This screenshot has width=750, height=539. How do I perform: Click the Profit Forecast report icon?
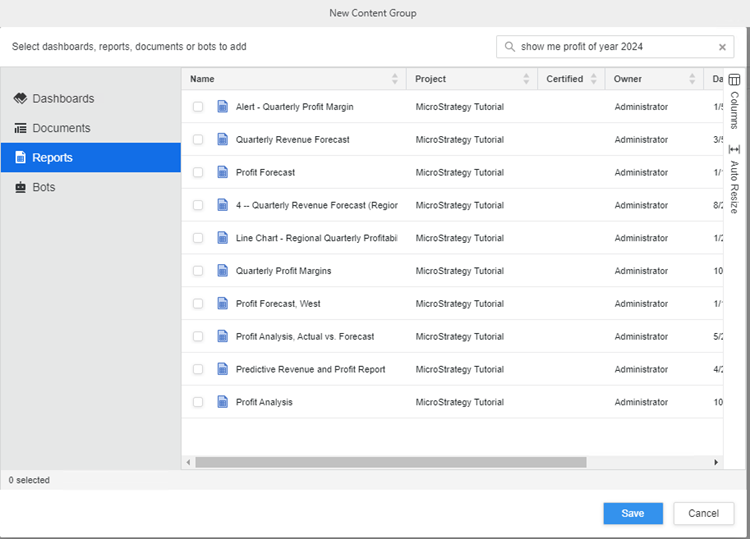(223, 172)
